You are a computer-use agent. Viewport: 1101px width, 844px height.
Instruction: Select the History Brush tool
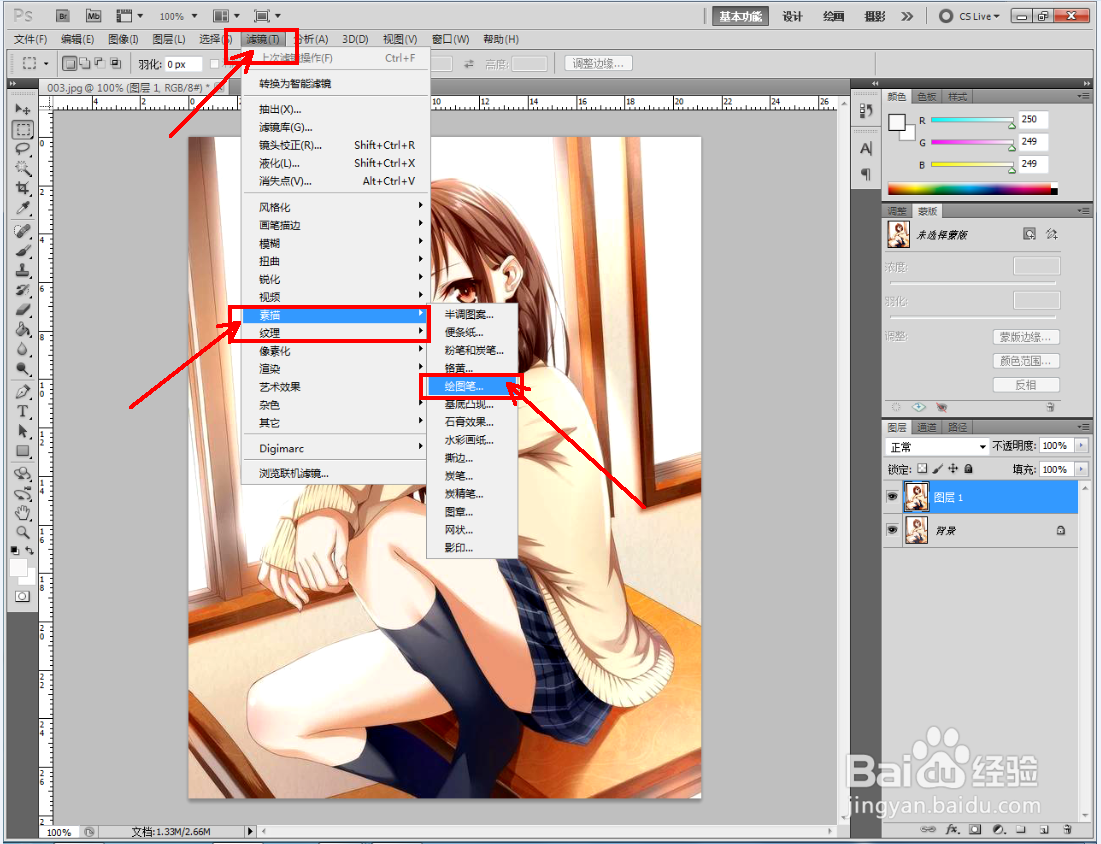(x=22, y=290)
